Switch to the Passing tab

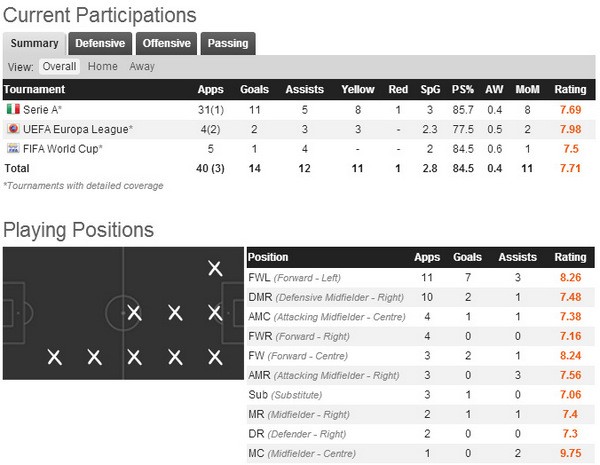pos(228,43)
